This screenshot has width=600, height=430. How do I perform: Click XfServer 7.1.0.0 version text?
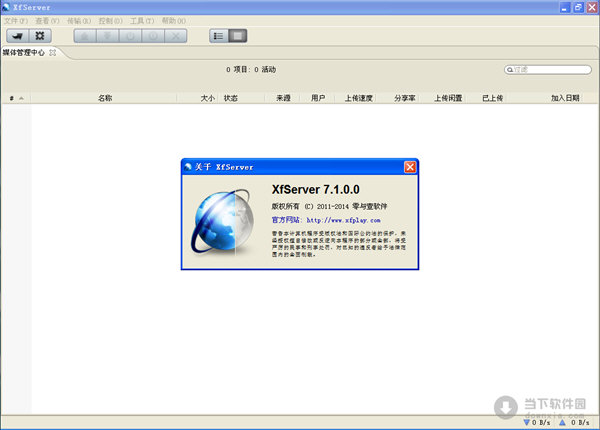(x=316, y=190)
